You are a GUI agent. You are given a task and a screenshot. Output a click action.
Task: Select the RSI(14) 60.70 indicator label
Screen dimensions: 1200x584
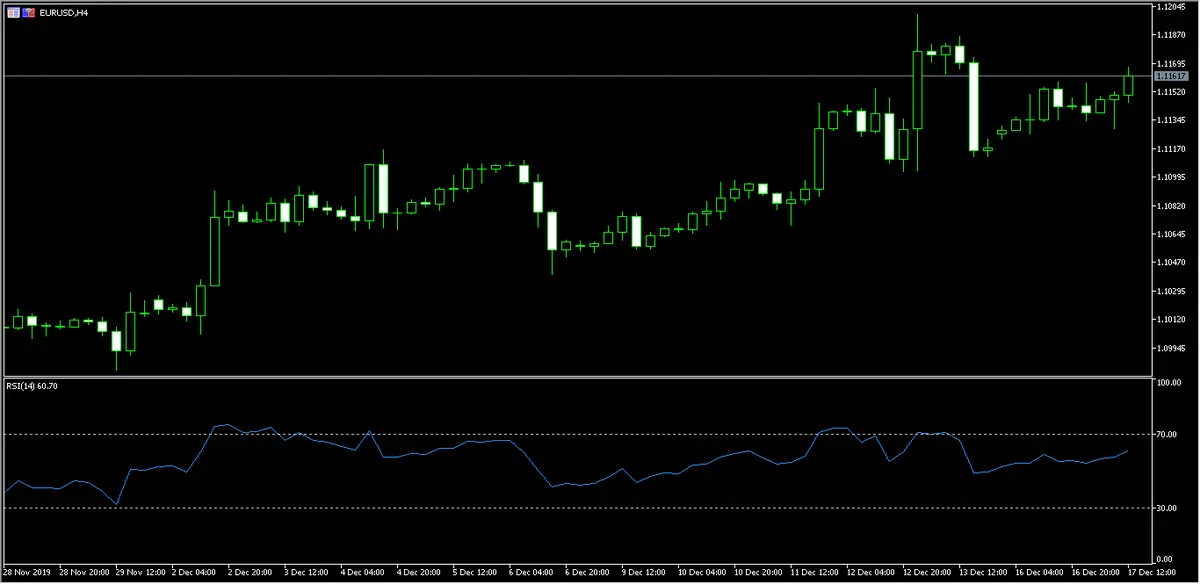[30, 384]
